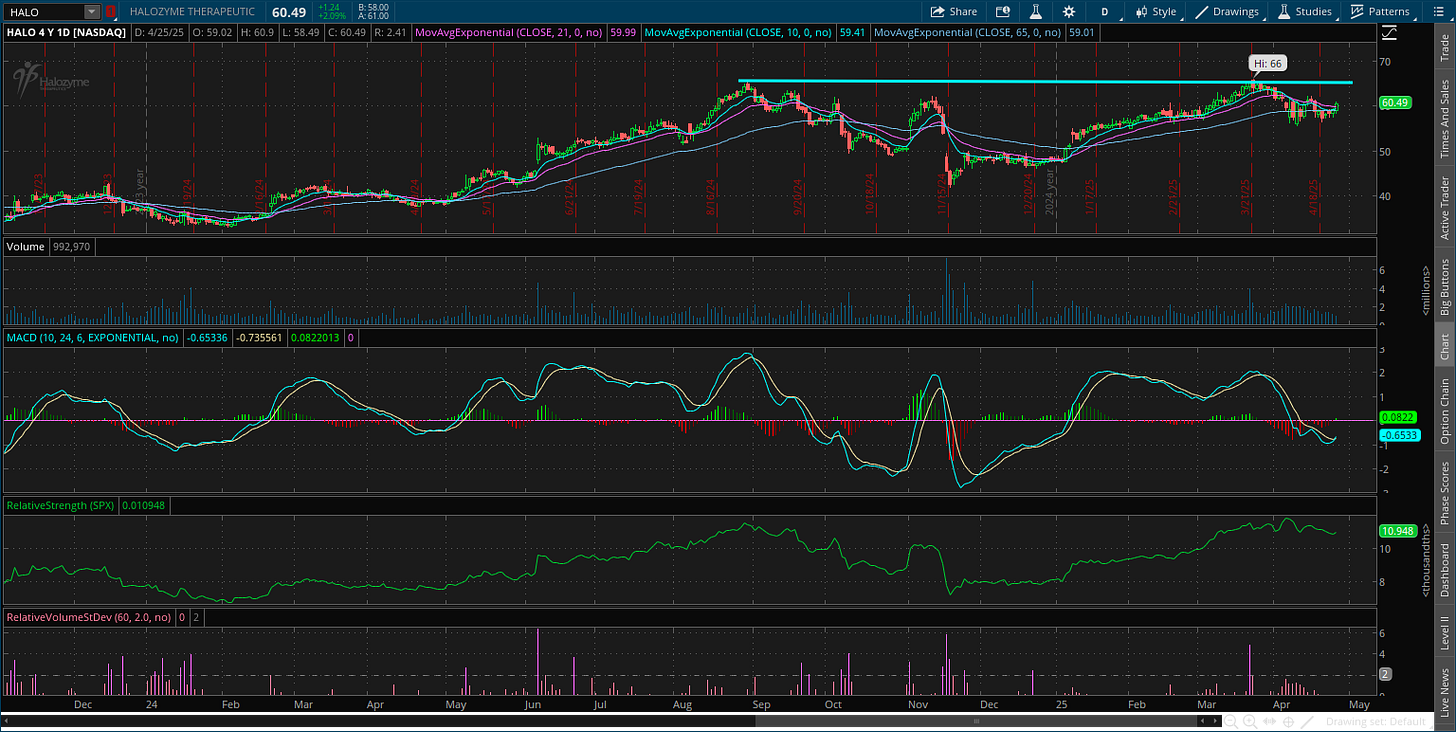Open the Style dropdown menu
1456x732 pixels.
(1155, 12)
